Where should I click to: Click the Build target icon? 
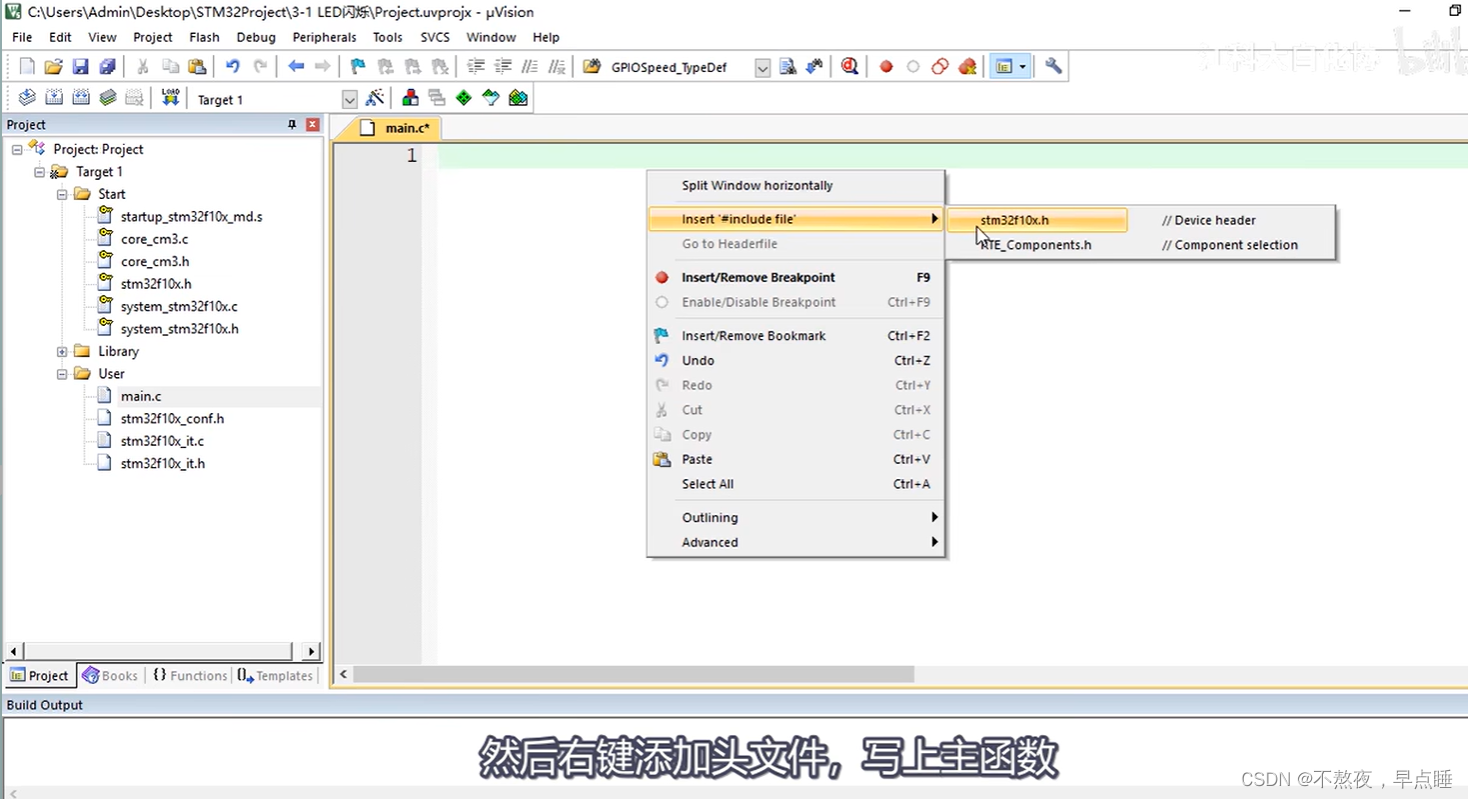click(x=54, y=97)
